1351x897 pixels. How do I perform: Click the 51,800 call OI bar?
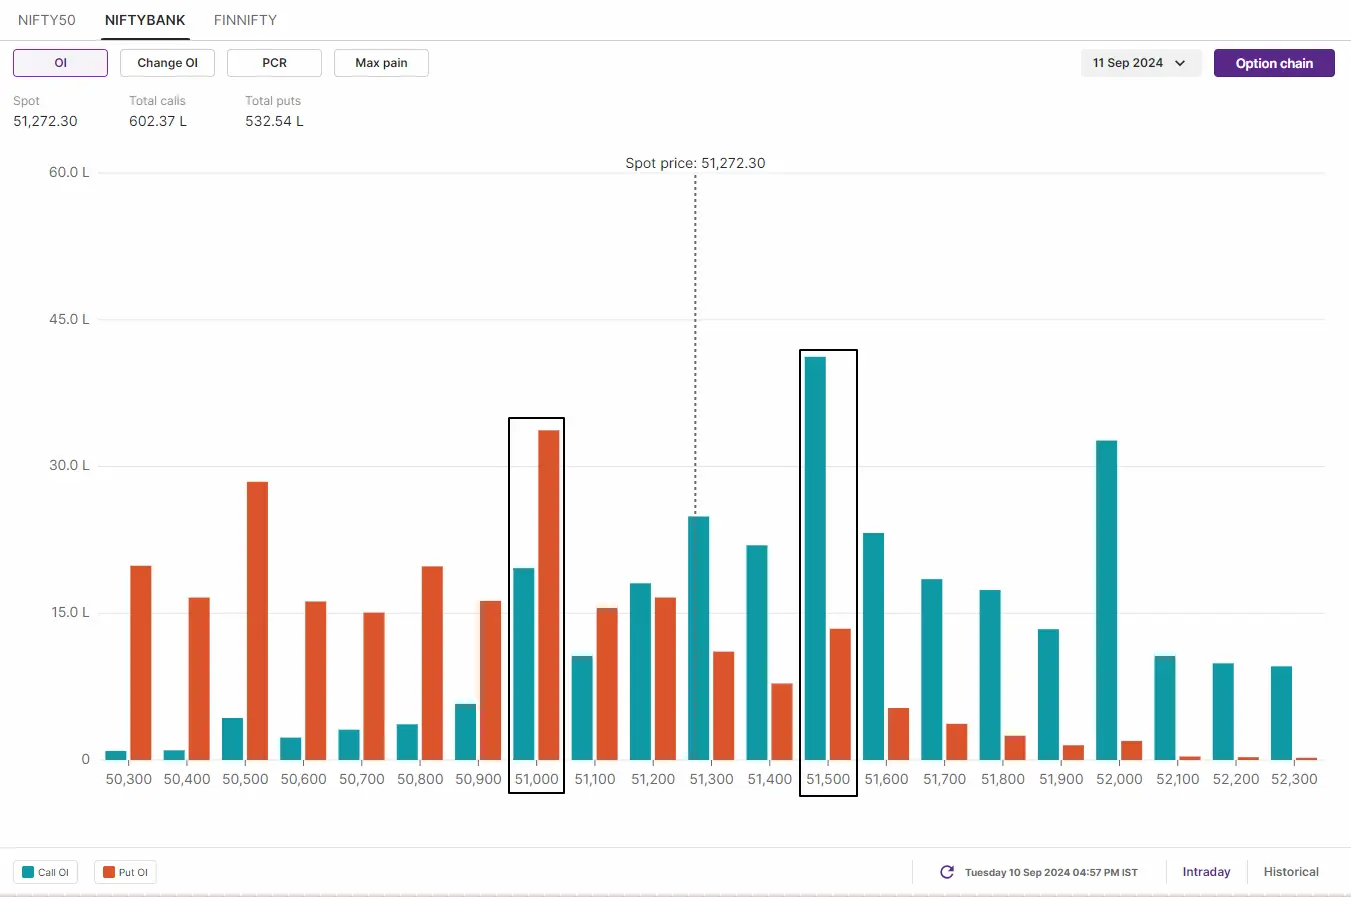(x=990, y=675)
